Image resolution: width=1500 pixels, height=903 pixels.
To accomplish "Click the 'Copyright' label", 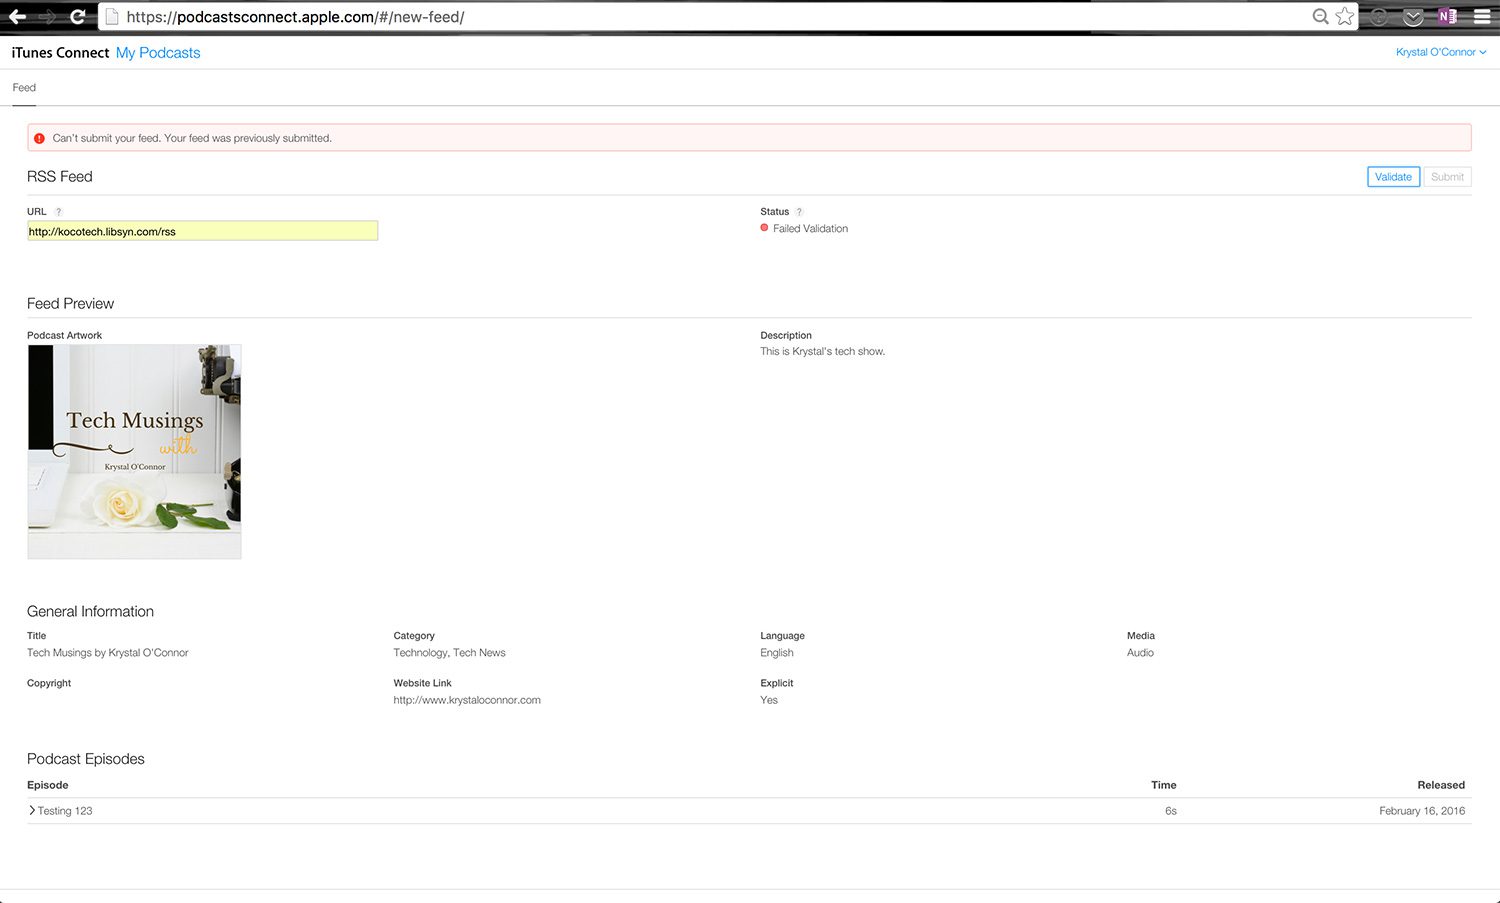I will click(x=49, y=684).
